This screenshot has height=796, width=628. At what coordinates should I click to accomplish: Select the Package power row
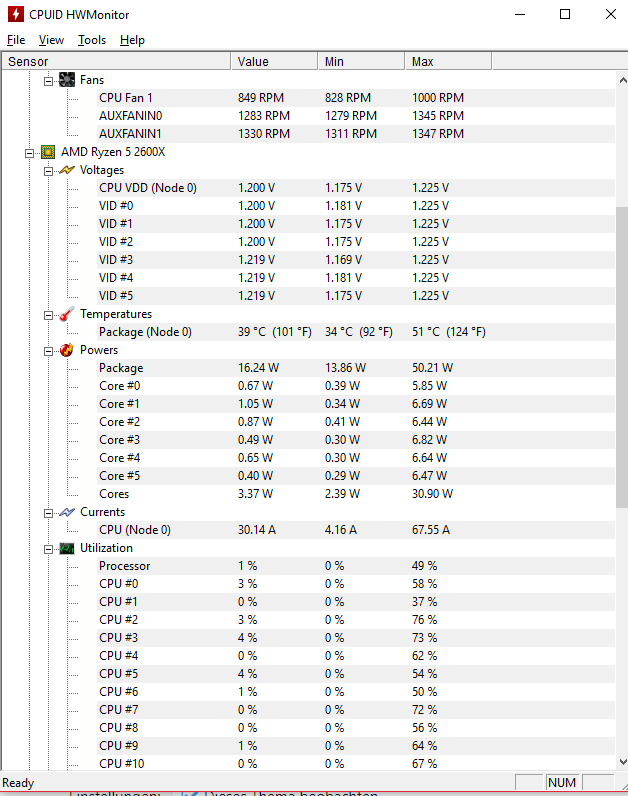coord(356,368)
